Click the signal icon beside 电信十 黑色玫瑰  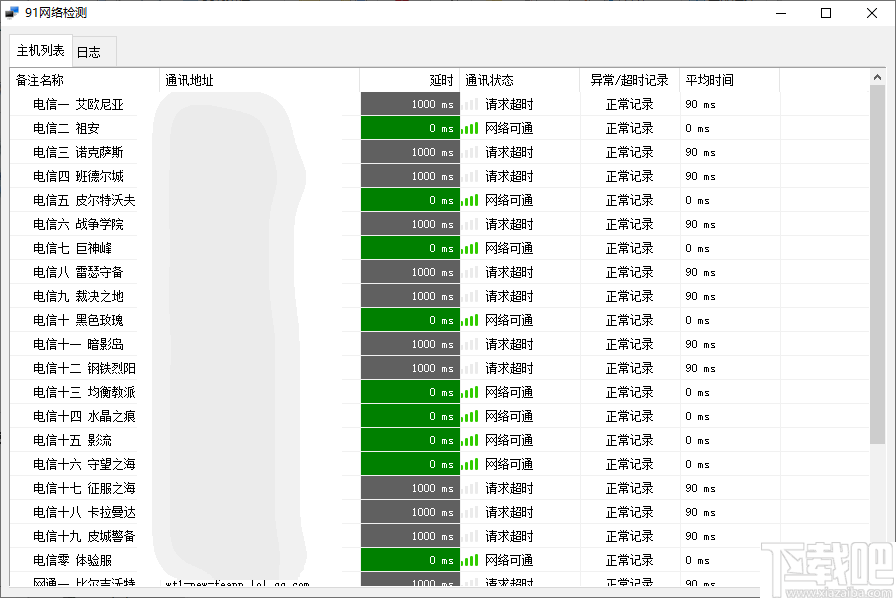[x=469, y=319]
